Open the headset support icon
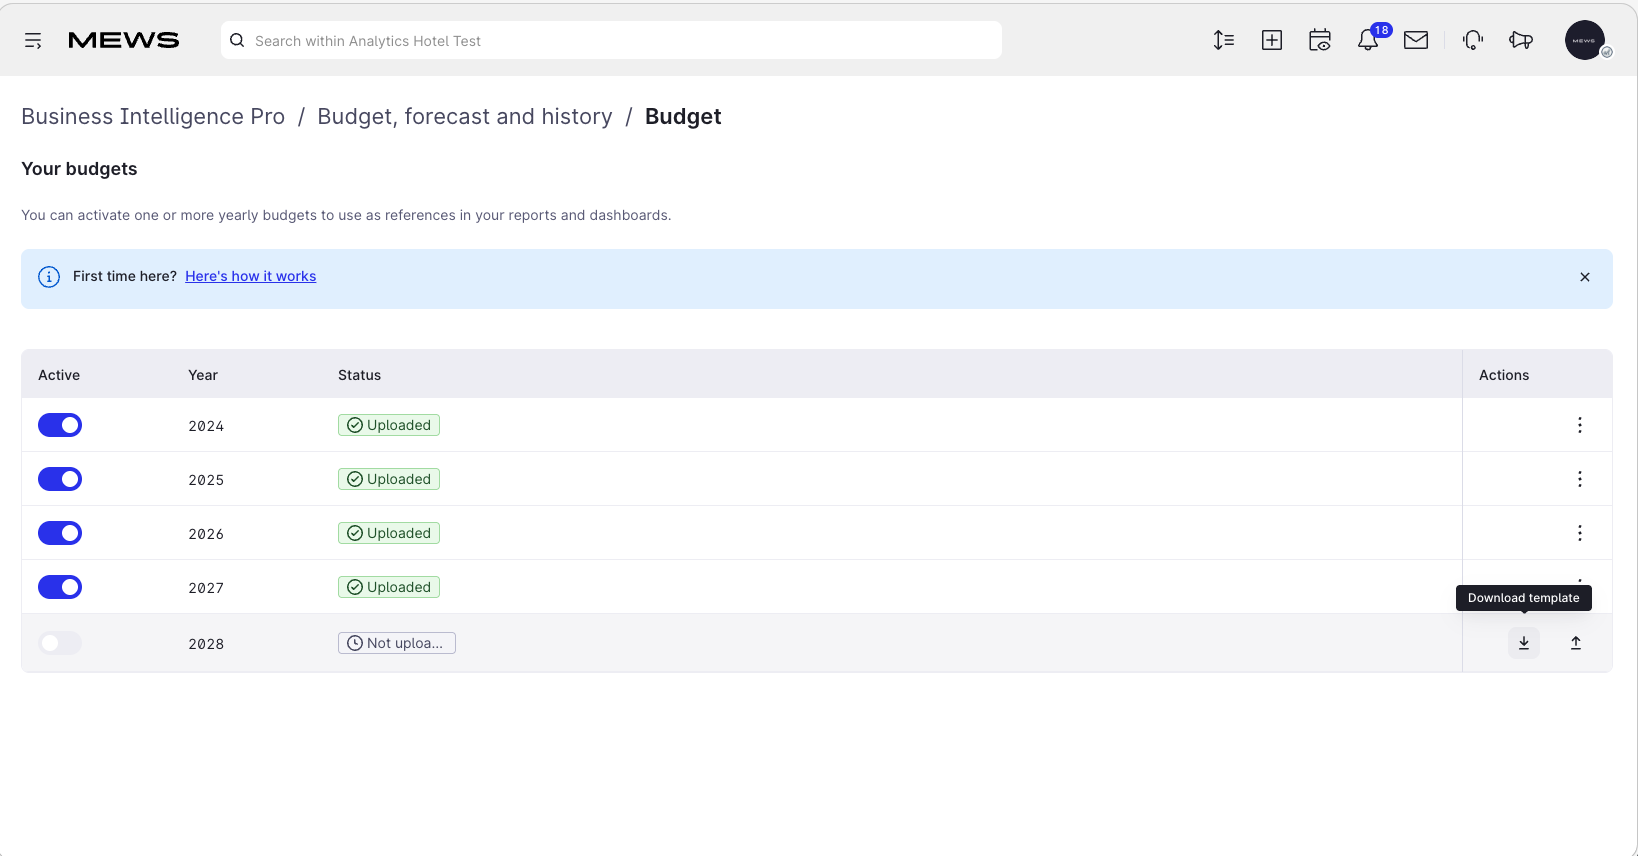This screenshot has width=1638, height=856. 1473,40
